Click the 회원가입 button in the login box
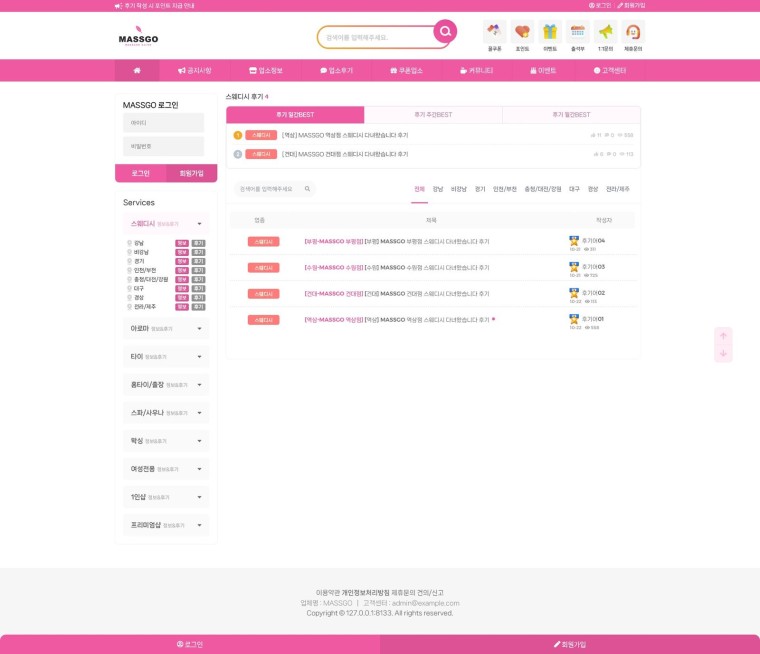Screen dimensions: 760x654 pos(191,173)
